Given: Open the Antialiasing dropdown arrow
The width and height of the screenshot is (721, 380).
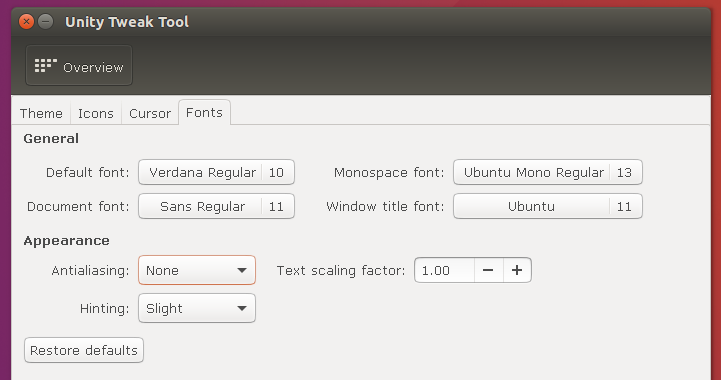Looking at the screenshot, I should click(242, 271).
